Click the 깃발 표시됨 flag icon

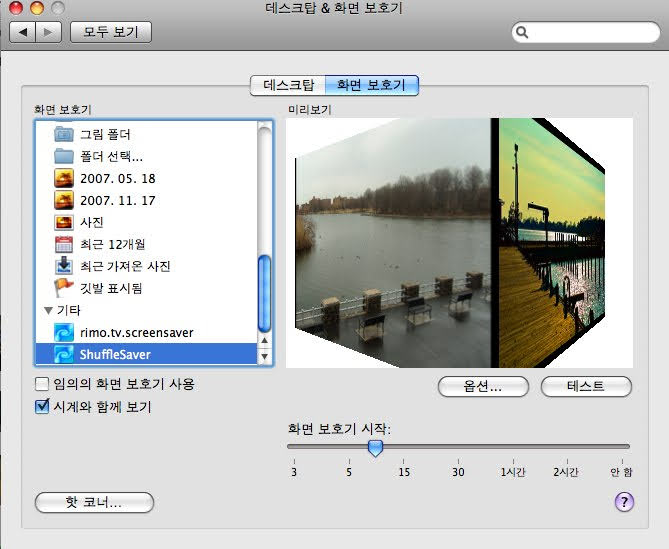tap(64, 288)
